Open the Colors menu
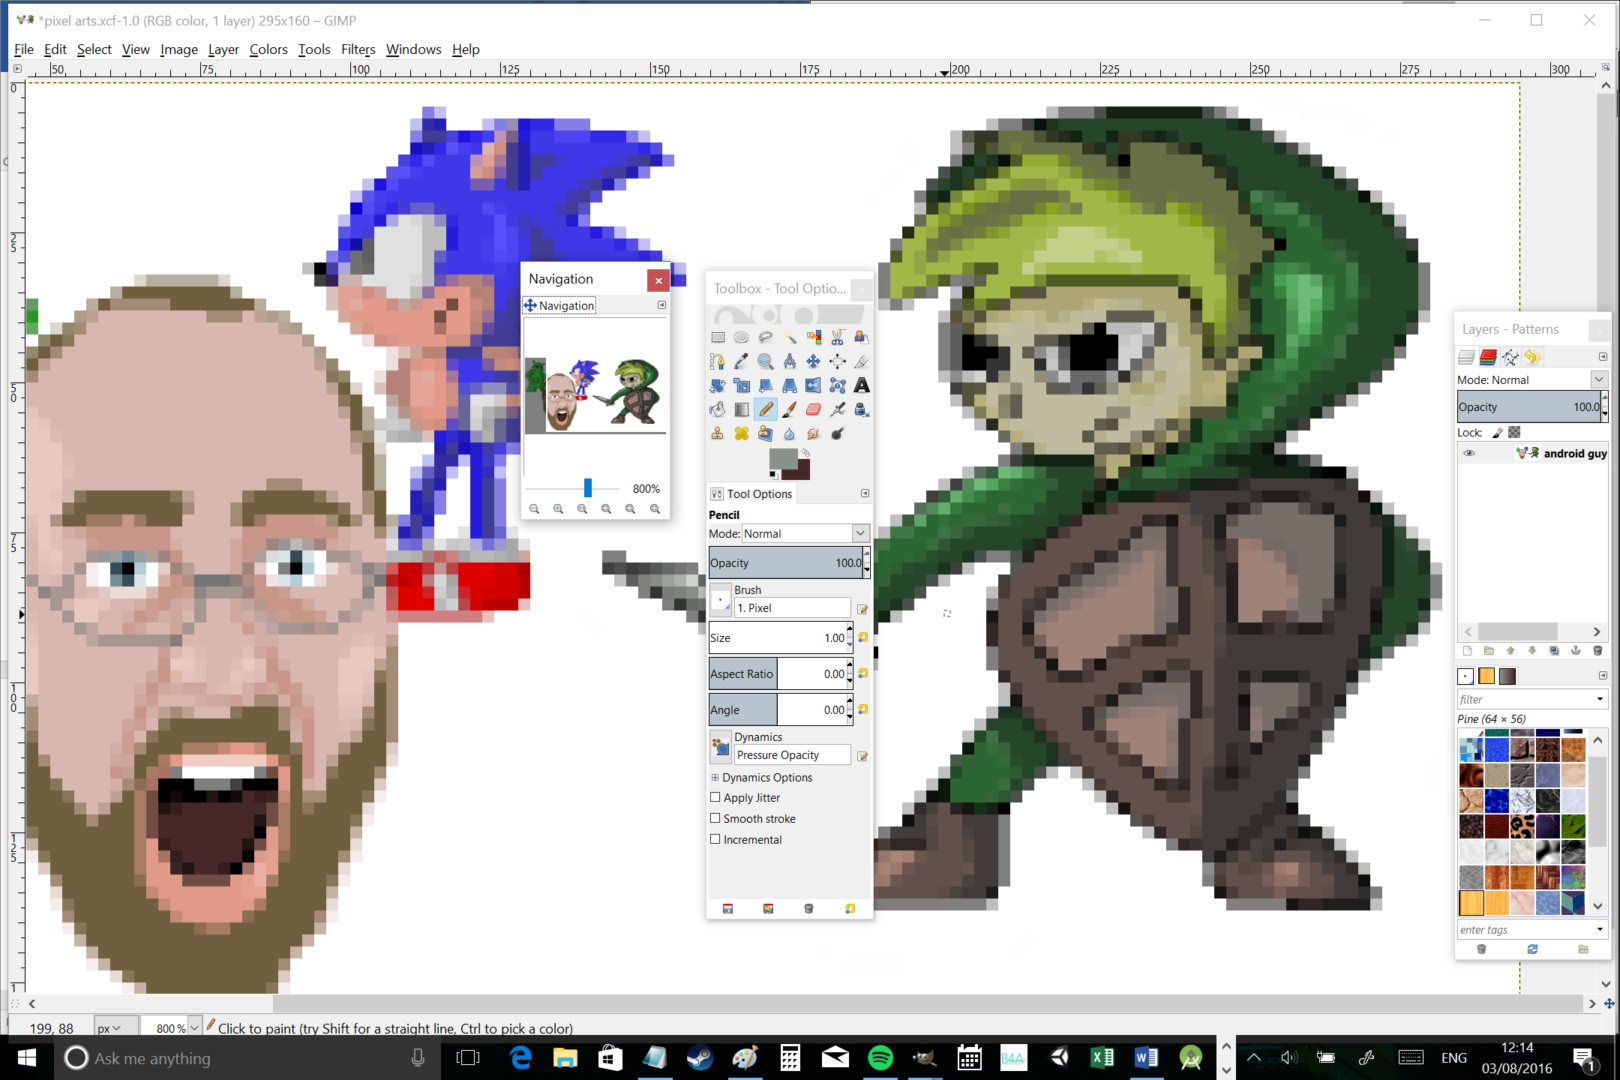The width and height of the screenshot is (1620, 1080). tap(268, 49)
